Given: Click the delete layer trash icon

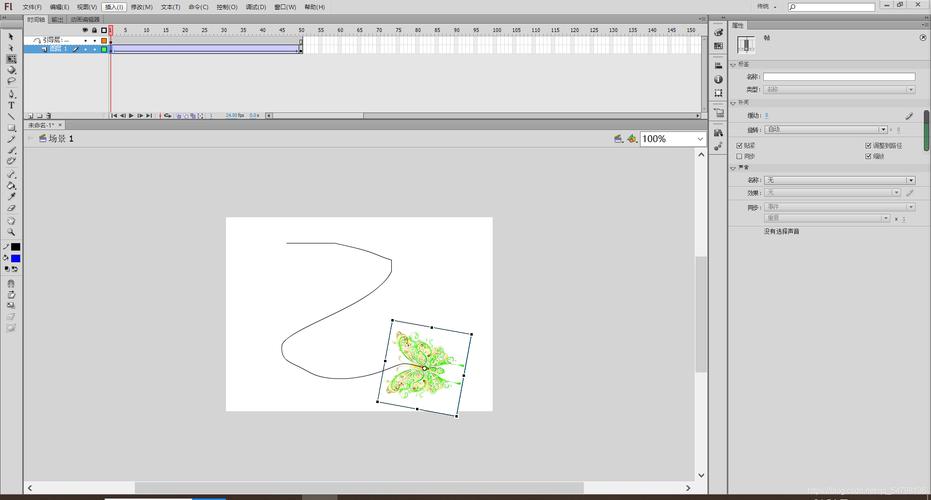Looking at the screenshot, I should pyautogui.click(x=49, y=116).
